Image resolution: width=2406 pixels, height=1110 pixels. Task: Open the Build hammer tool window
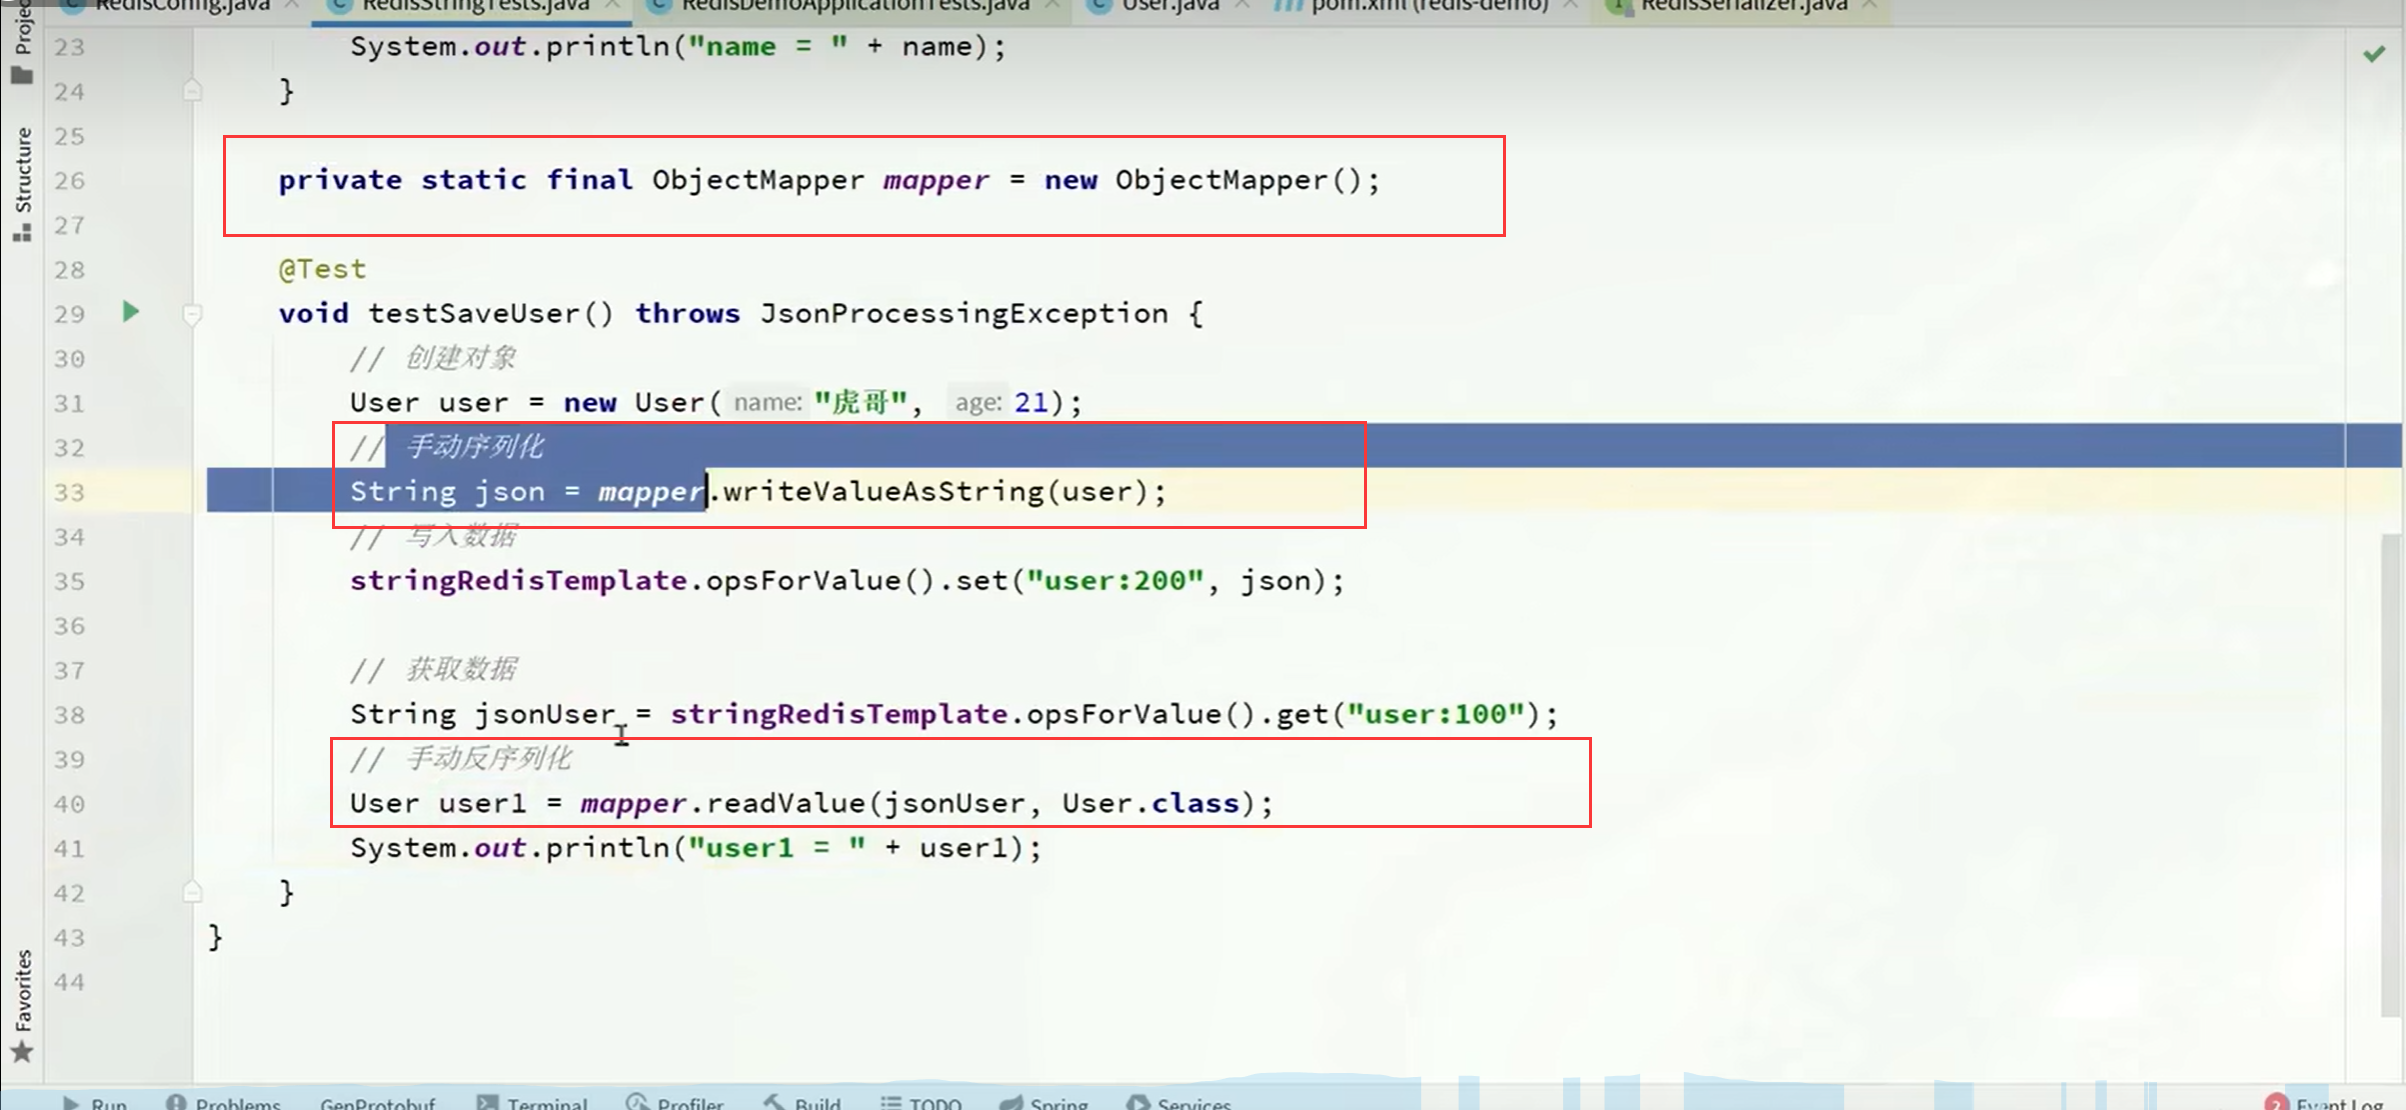click(803, 1102)
